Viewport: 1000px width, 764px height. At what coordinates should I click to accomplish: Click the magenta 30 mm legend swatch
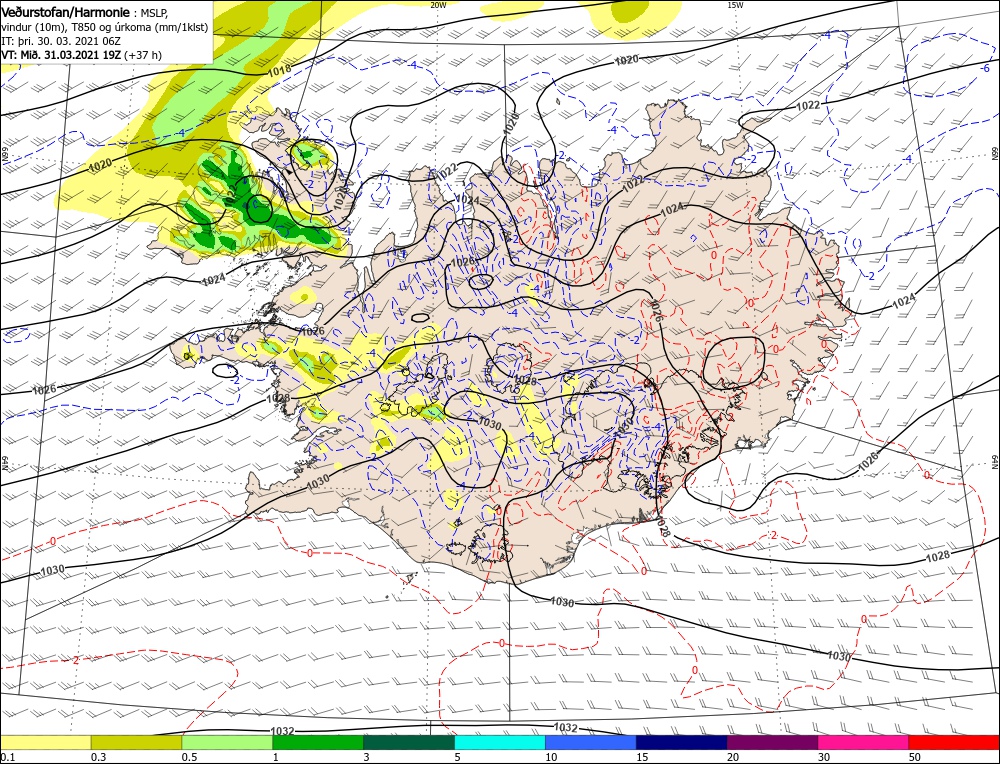864,742
